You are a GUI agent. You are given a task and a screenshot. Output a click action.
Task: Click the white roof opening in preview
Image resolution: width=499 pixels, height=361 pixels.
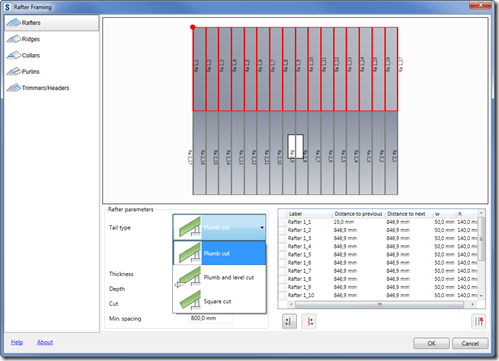(x=295, y=146)
